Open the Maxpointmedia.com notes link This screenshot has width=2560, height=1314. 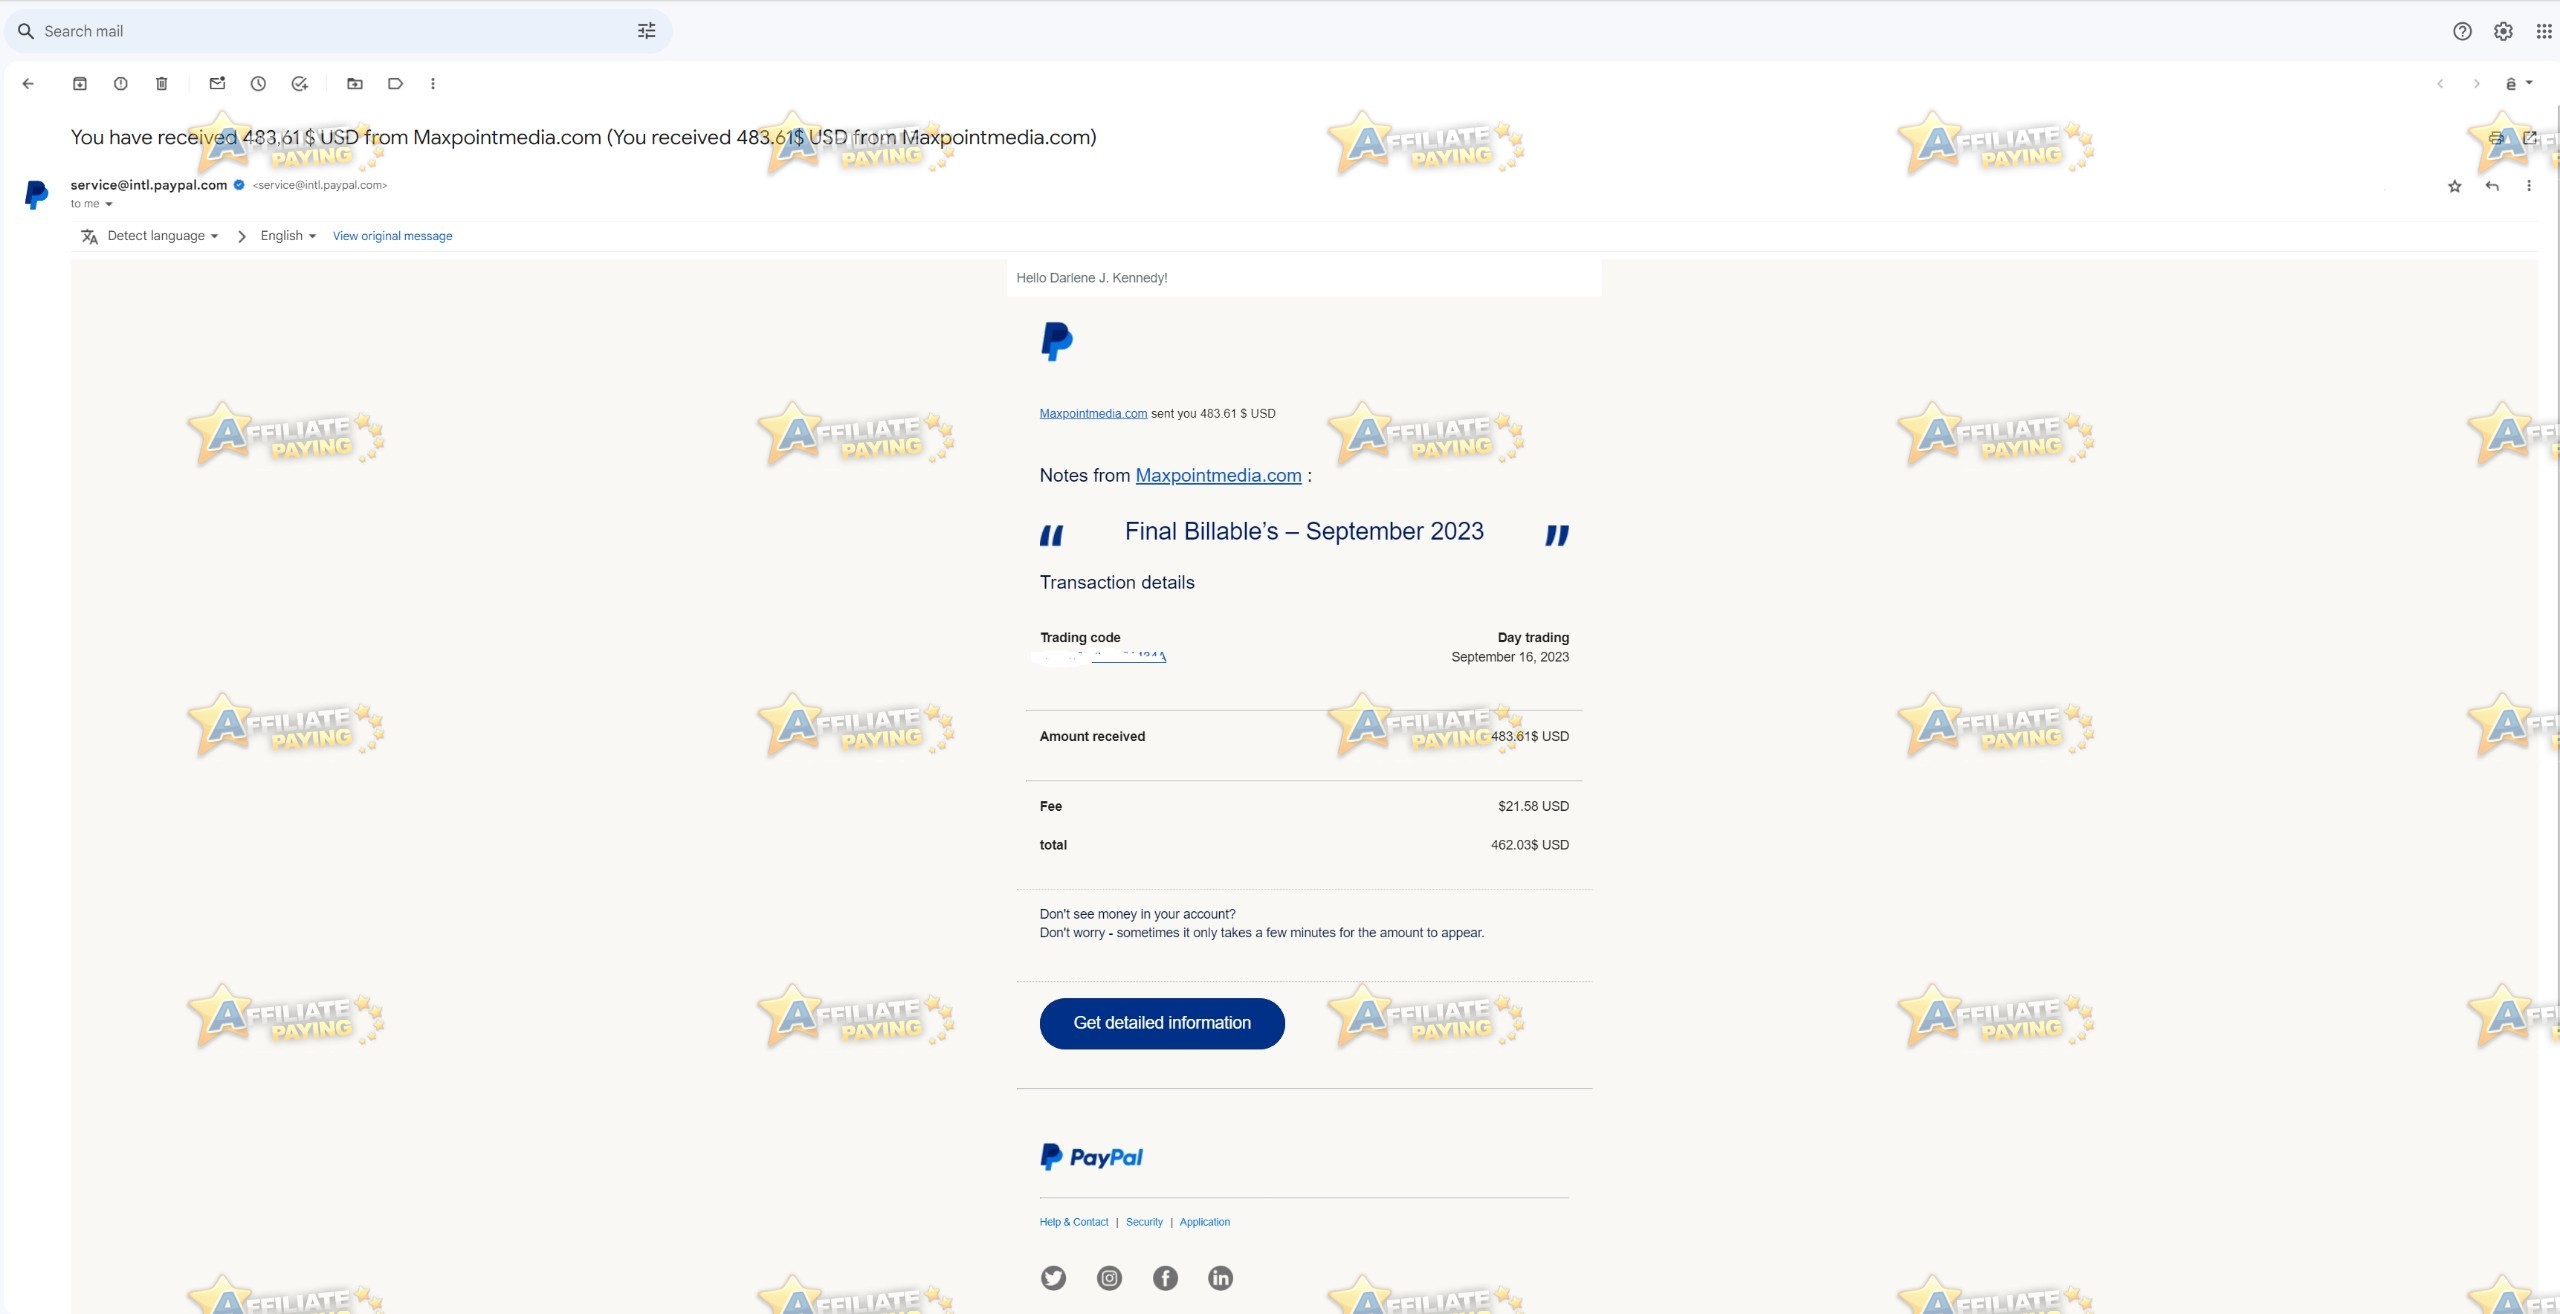click(1218, 476)
